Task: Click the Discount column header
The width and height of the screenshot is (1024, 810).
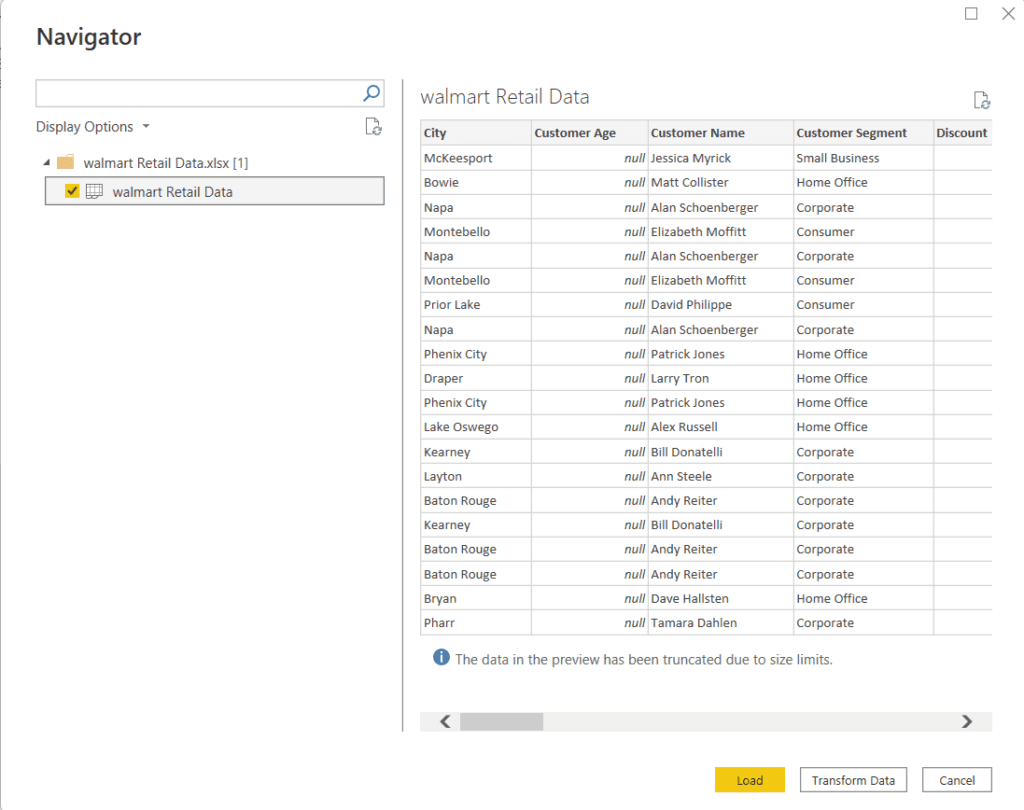Action: [963, 133]
